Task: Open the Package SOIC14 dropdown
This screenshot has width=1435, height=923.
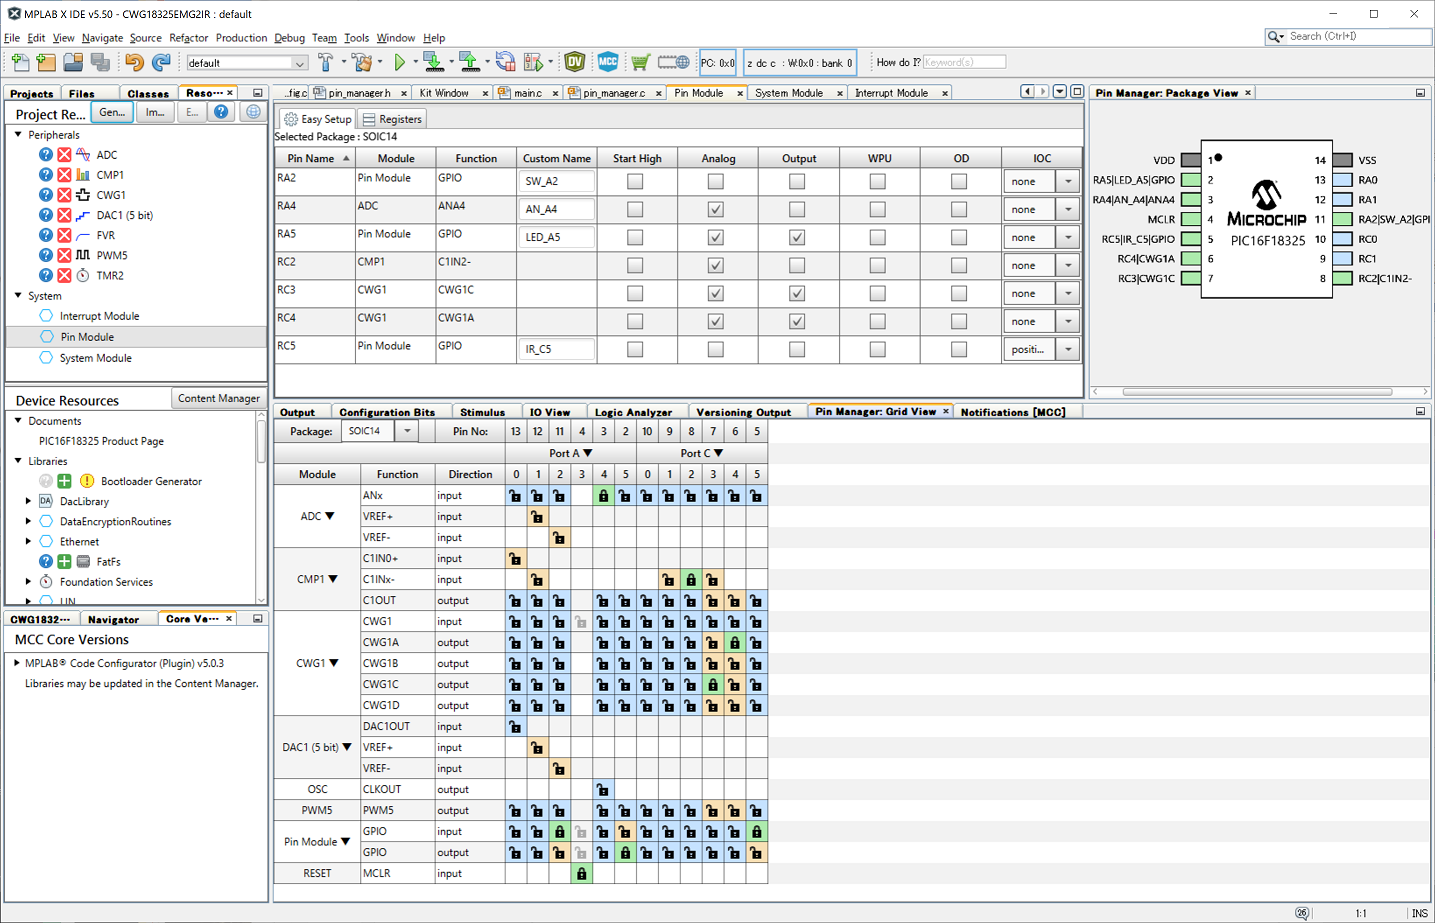Action: click(407, 431)
